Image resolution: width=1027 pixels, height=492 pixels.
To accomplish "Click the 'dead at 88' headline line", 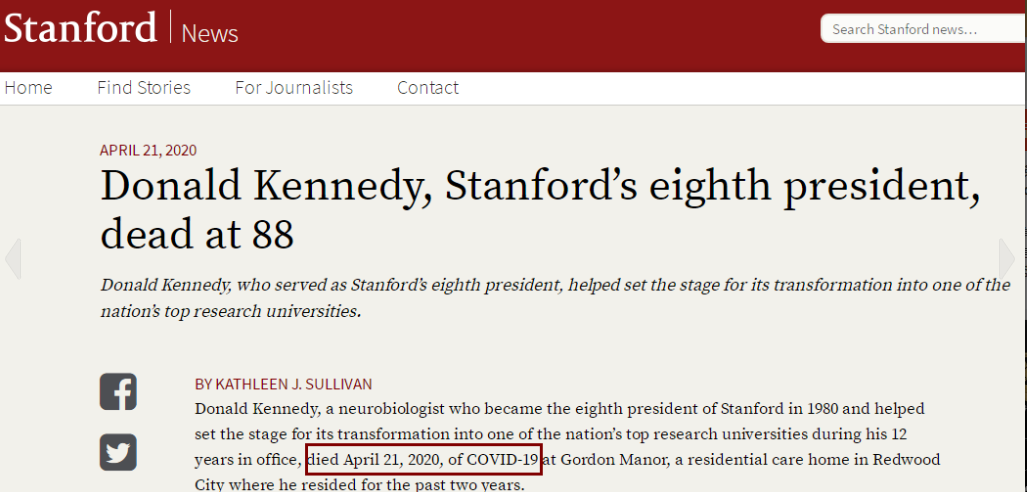I will 197,234.
